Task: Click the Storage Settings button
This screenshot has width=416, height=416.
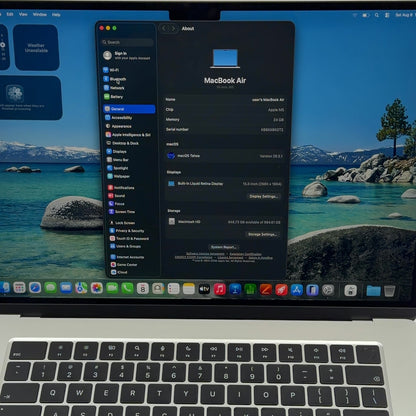Action: (262, 234)
